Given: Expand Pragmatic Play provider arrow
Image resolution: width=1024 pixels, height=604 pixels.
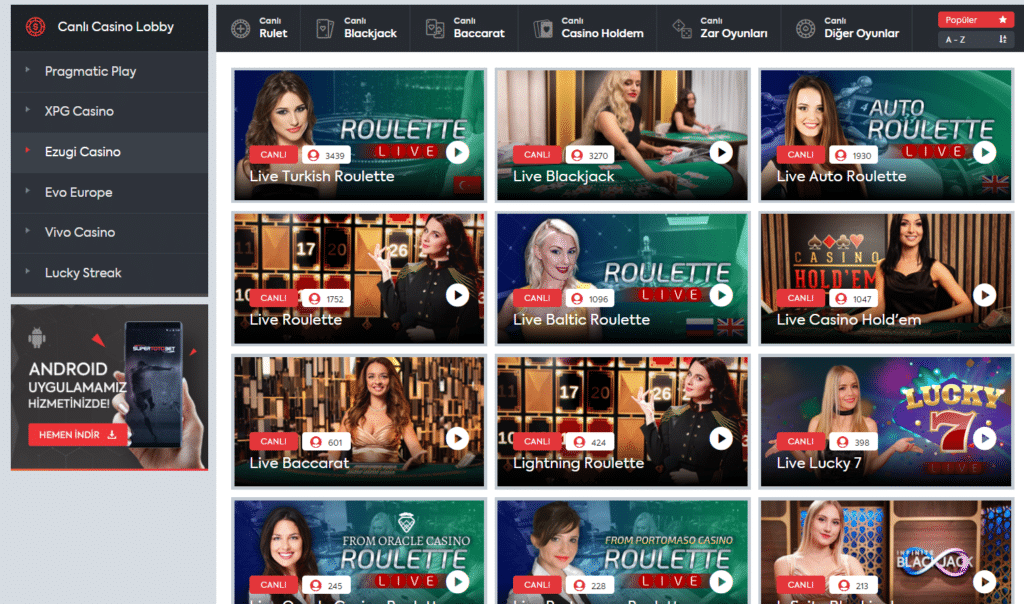Looking at the screenshot, I should pos(27,69).
